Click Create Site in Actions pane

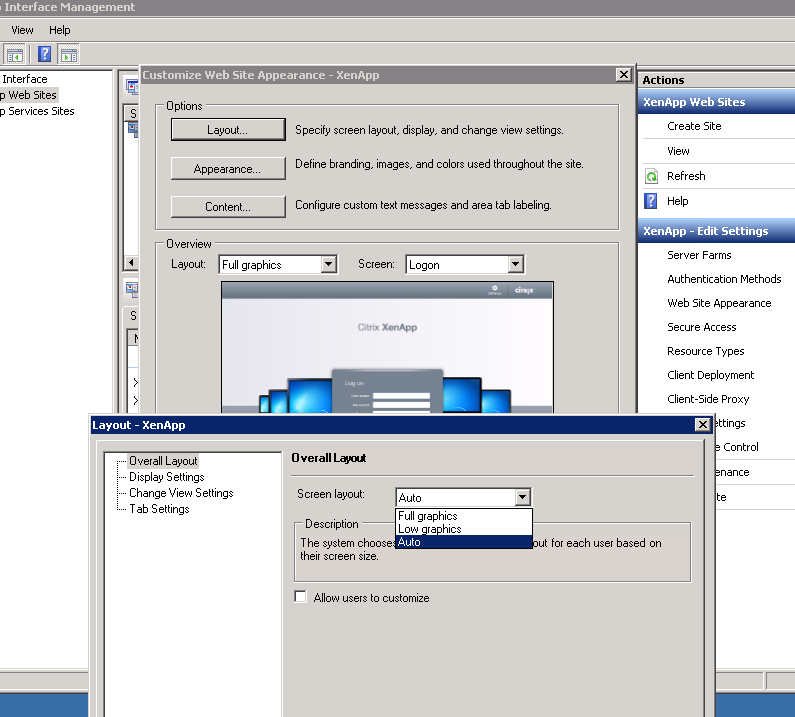[694, 126]
